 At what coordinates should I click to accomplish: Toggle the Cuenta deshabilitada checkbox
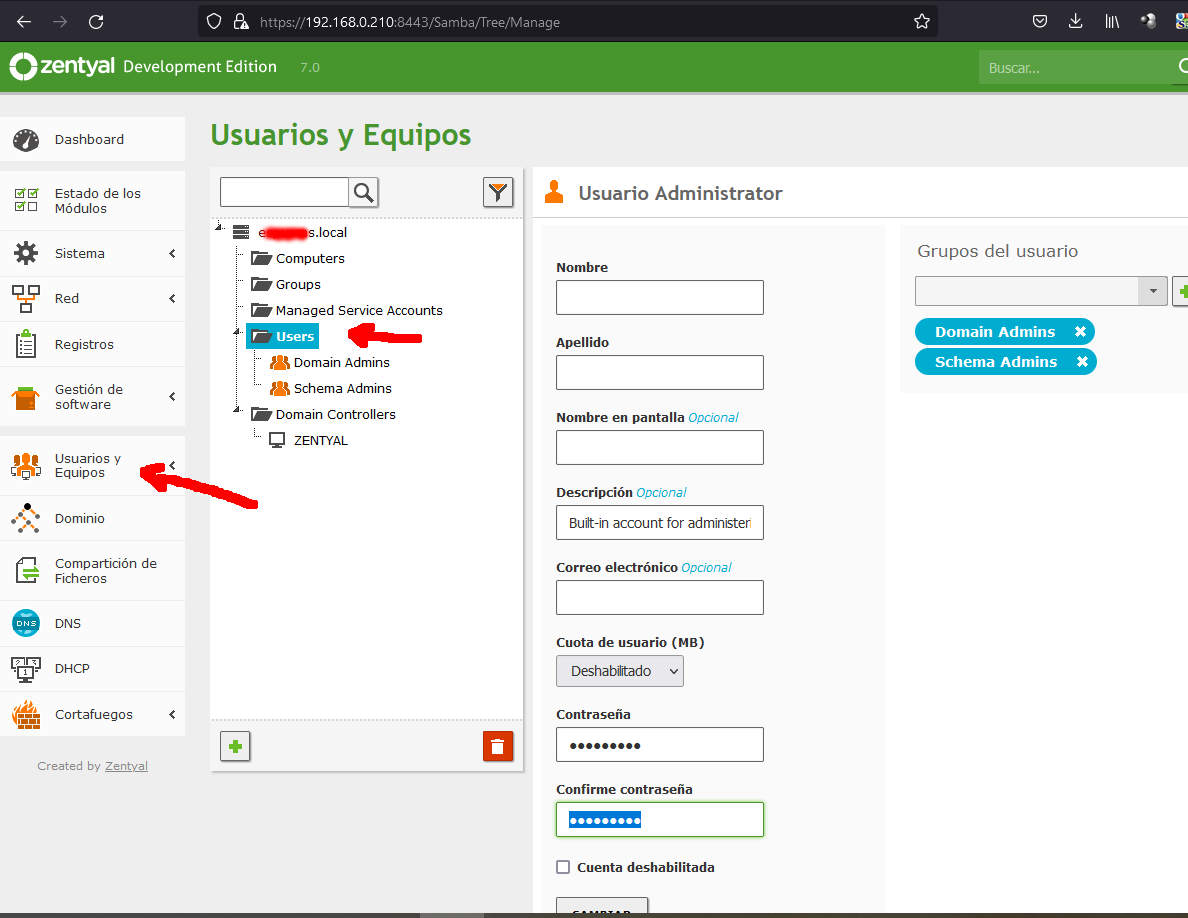click(563, 867)
